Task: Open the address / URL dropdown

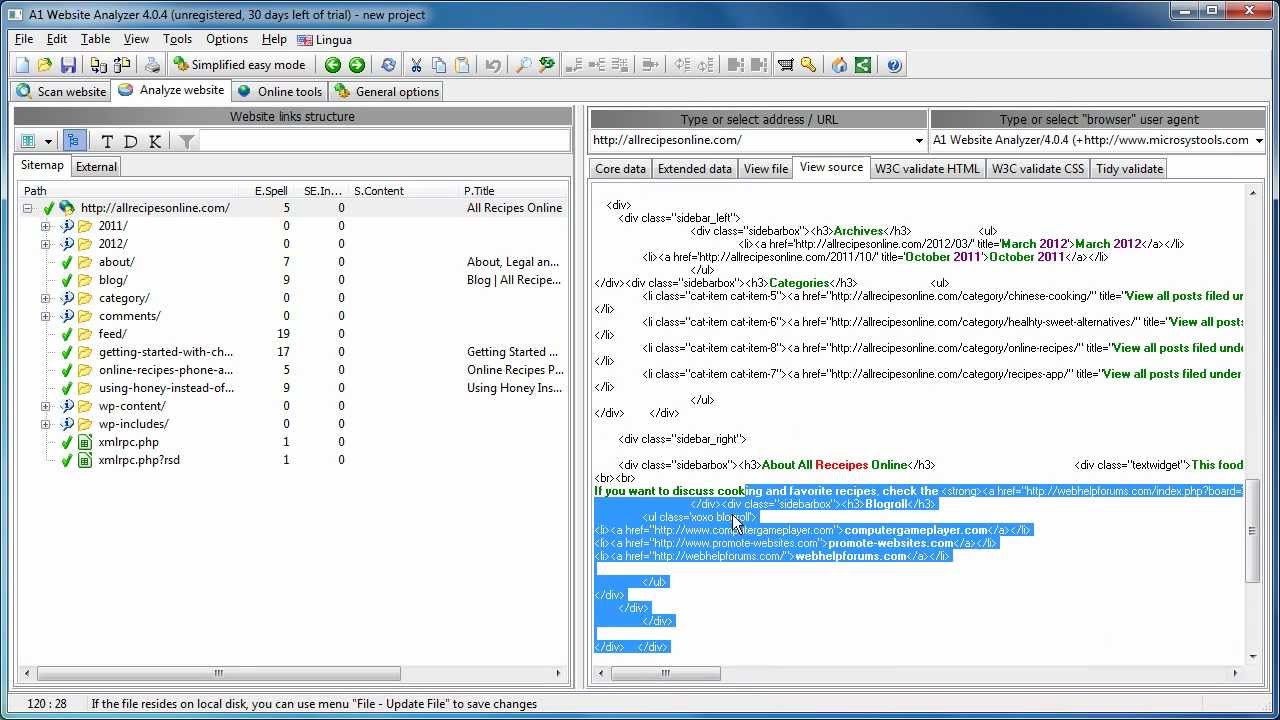Action: tap(918, 141)
